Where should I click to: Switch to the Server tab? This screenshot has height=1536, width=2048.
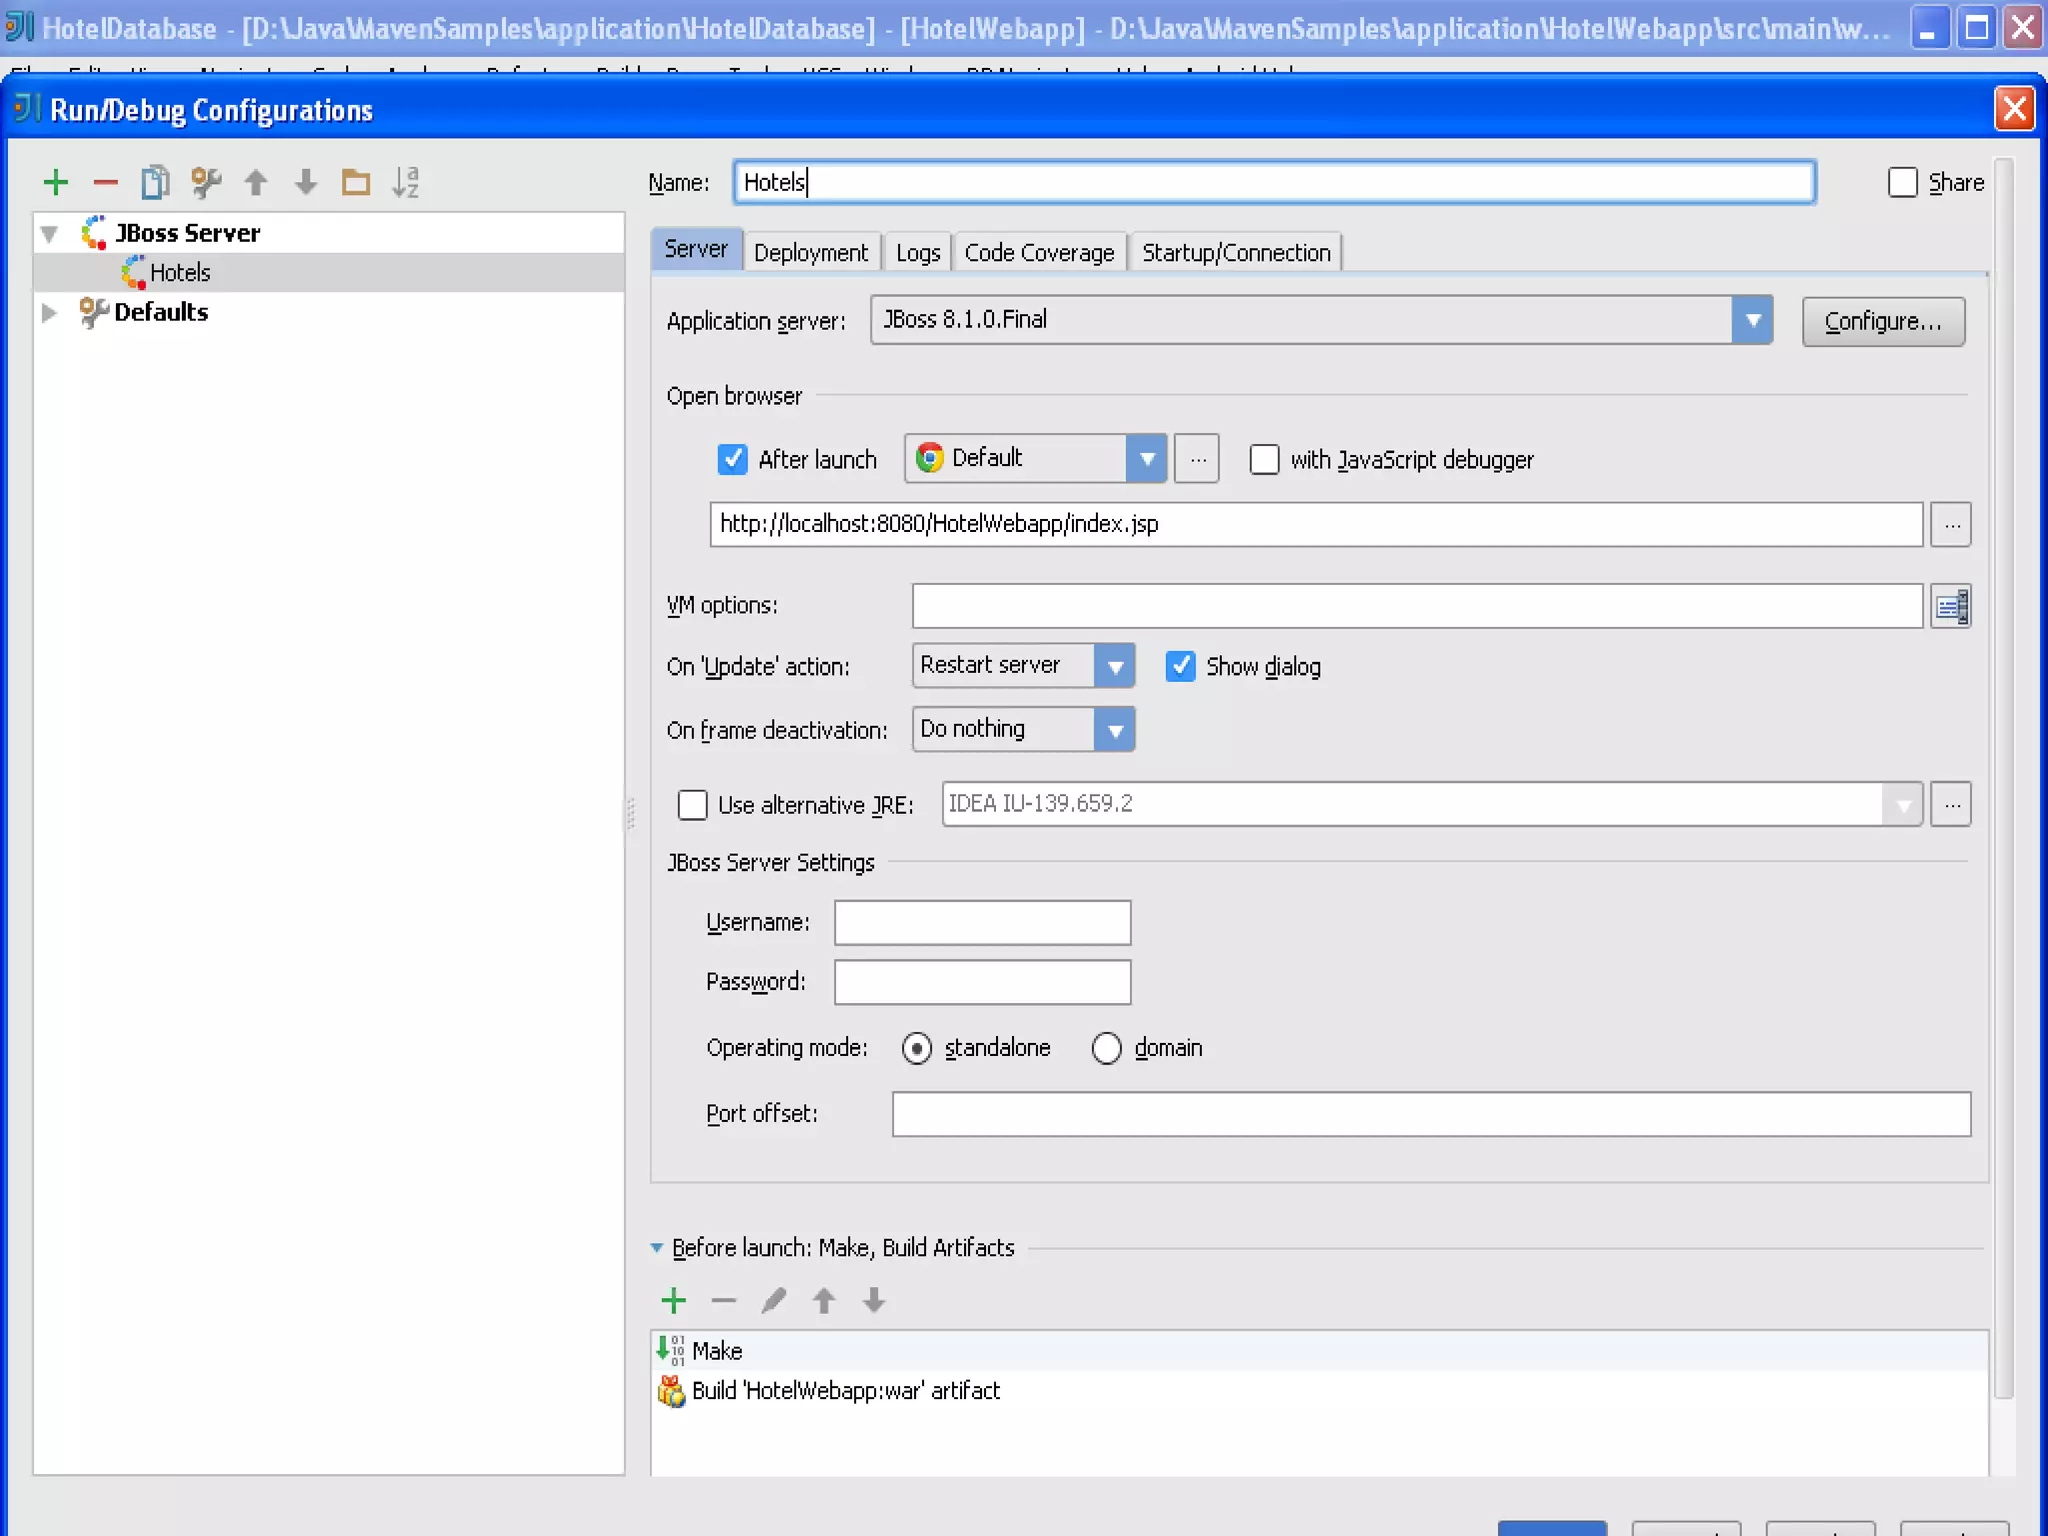696,249
